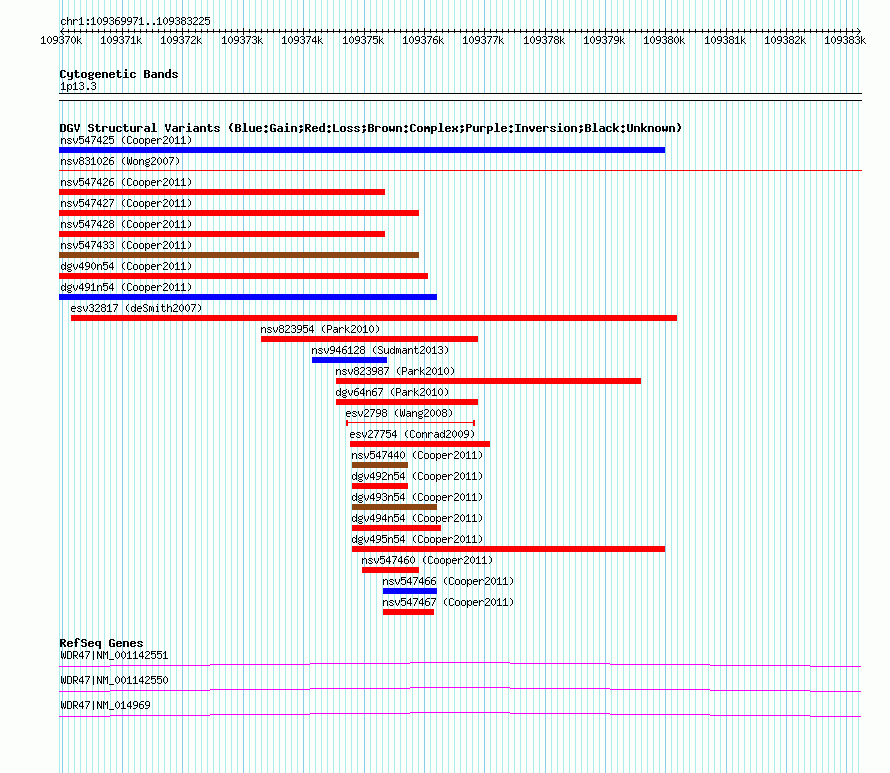Select the brown nsv547433 complex variant bar

(x=239, y=255)
